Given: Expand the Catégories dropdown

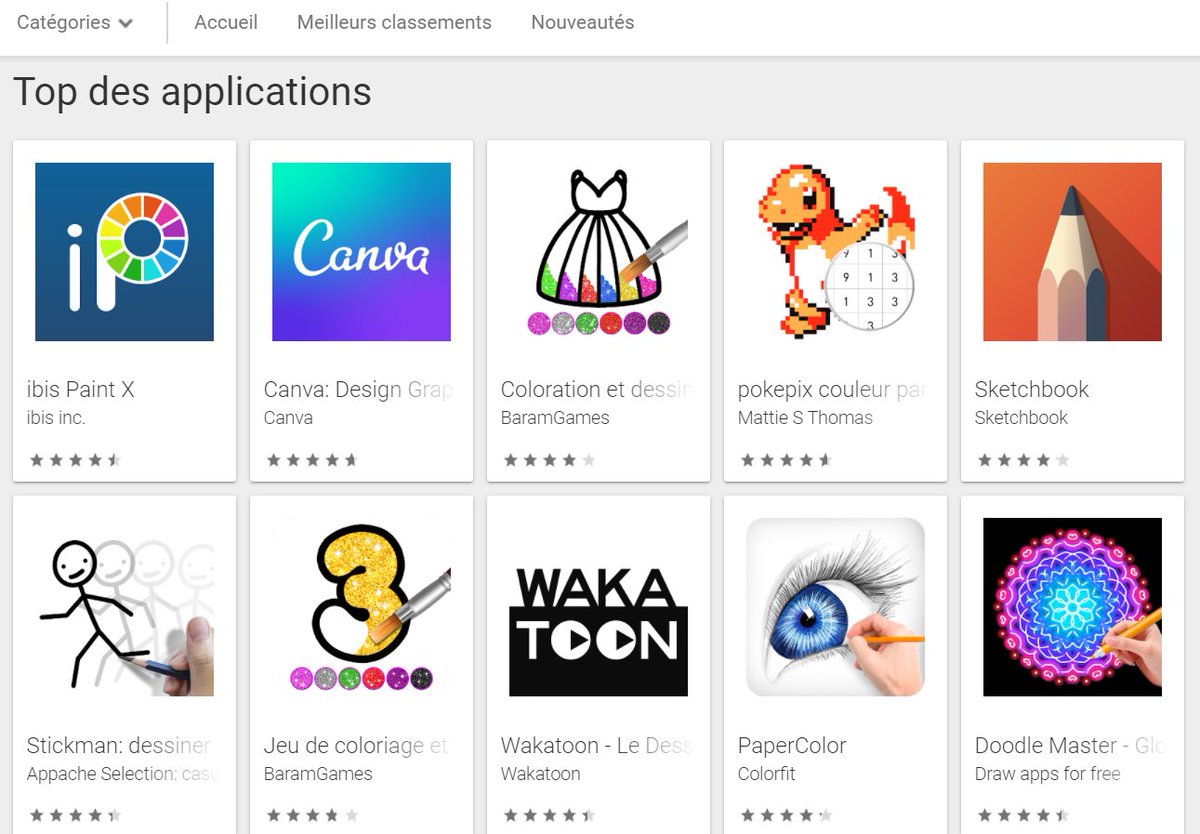Looking at the screenshot, I should click(x=75, y=23).
